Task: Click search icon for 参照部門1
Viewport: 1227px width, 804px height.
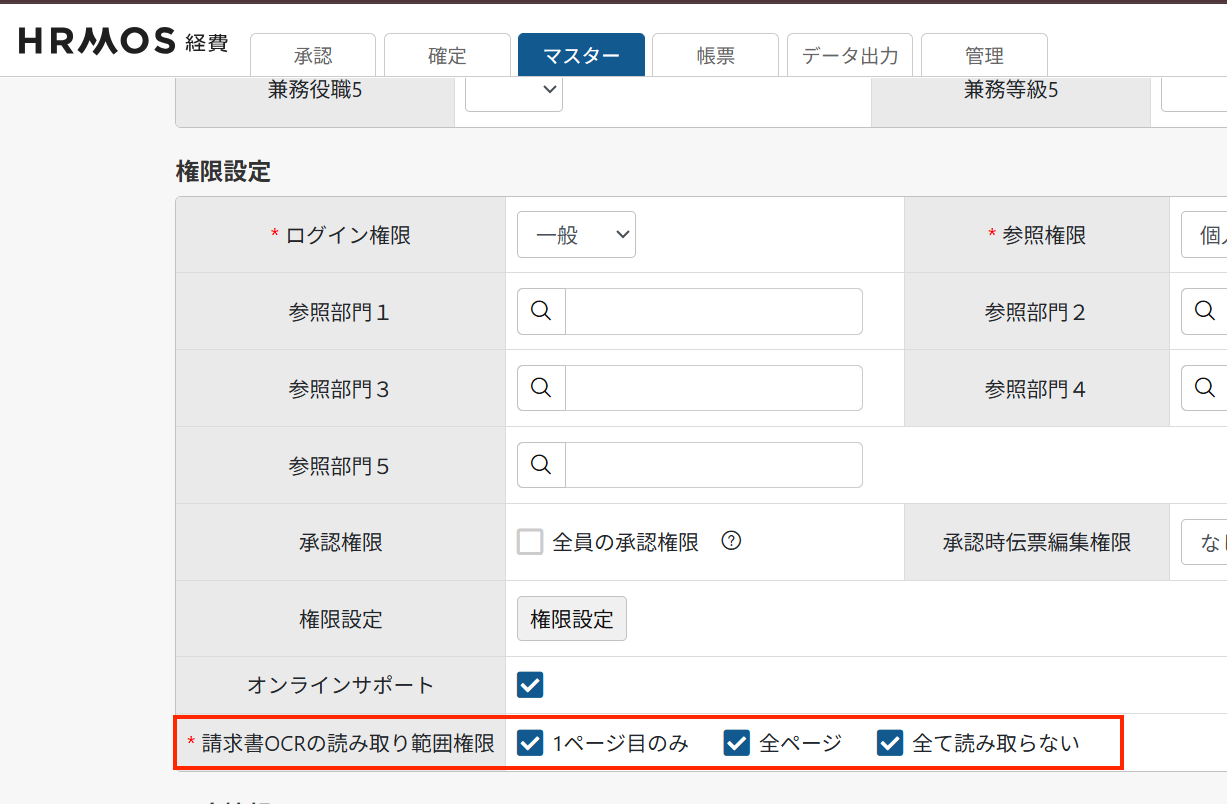Action: pyautogui.click(x=541, y=311)
